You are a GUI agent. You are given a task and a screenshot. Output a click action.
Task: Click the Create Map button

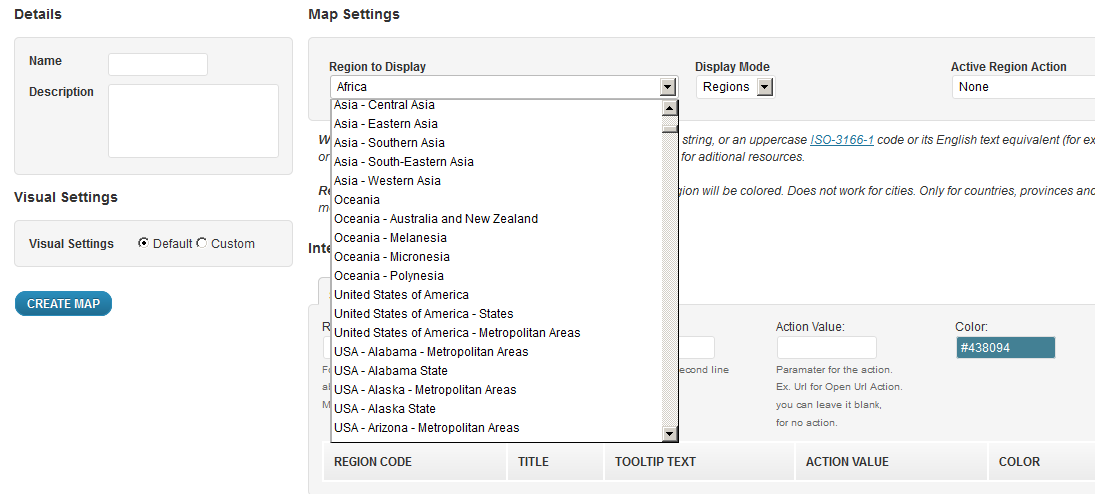(x=63, y=304)
